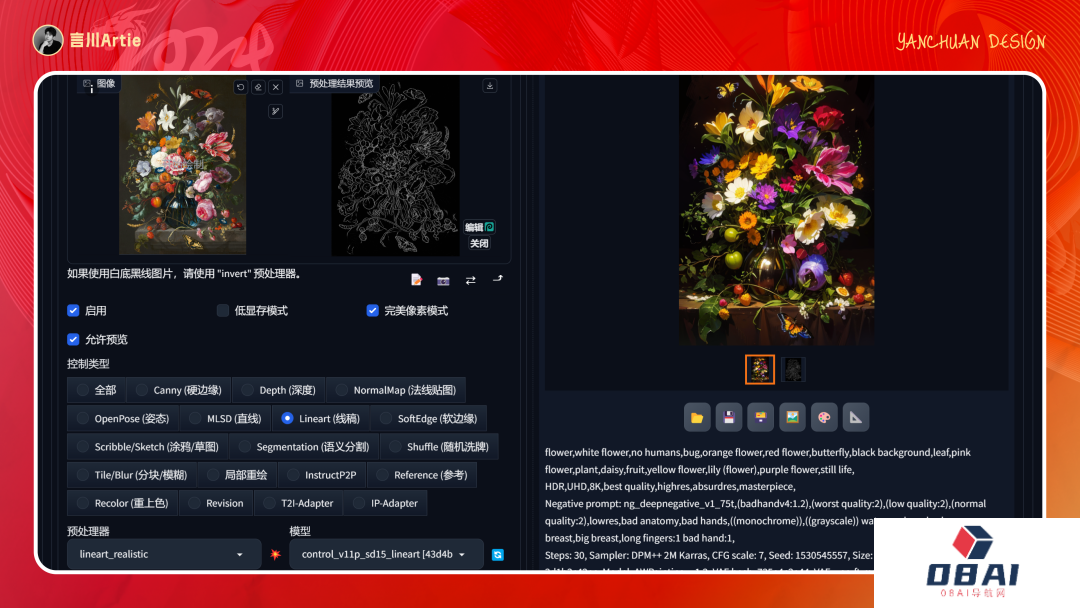Click the 预处理结果预览 preview label
The height and width of the screenshot is (608, 1080).
(x=335, y=84)
